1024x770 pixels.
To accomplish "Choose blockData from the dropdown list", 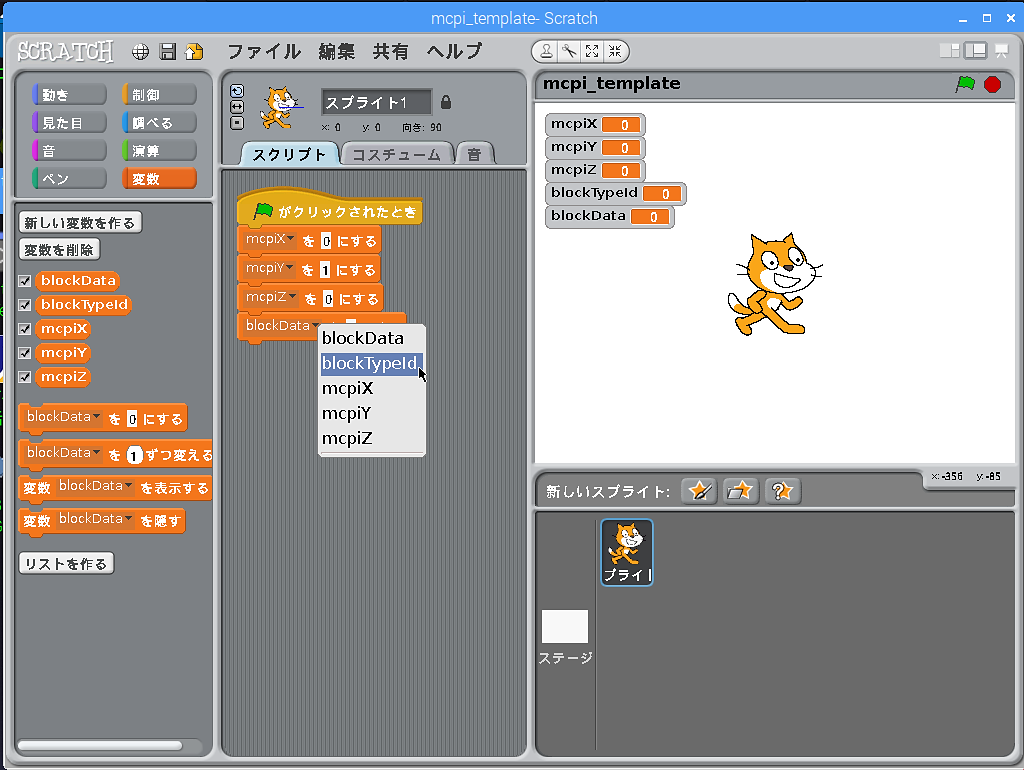I will click(372, 338).
